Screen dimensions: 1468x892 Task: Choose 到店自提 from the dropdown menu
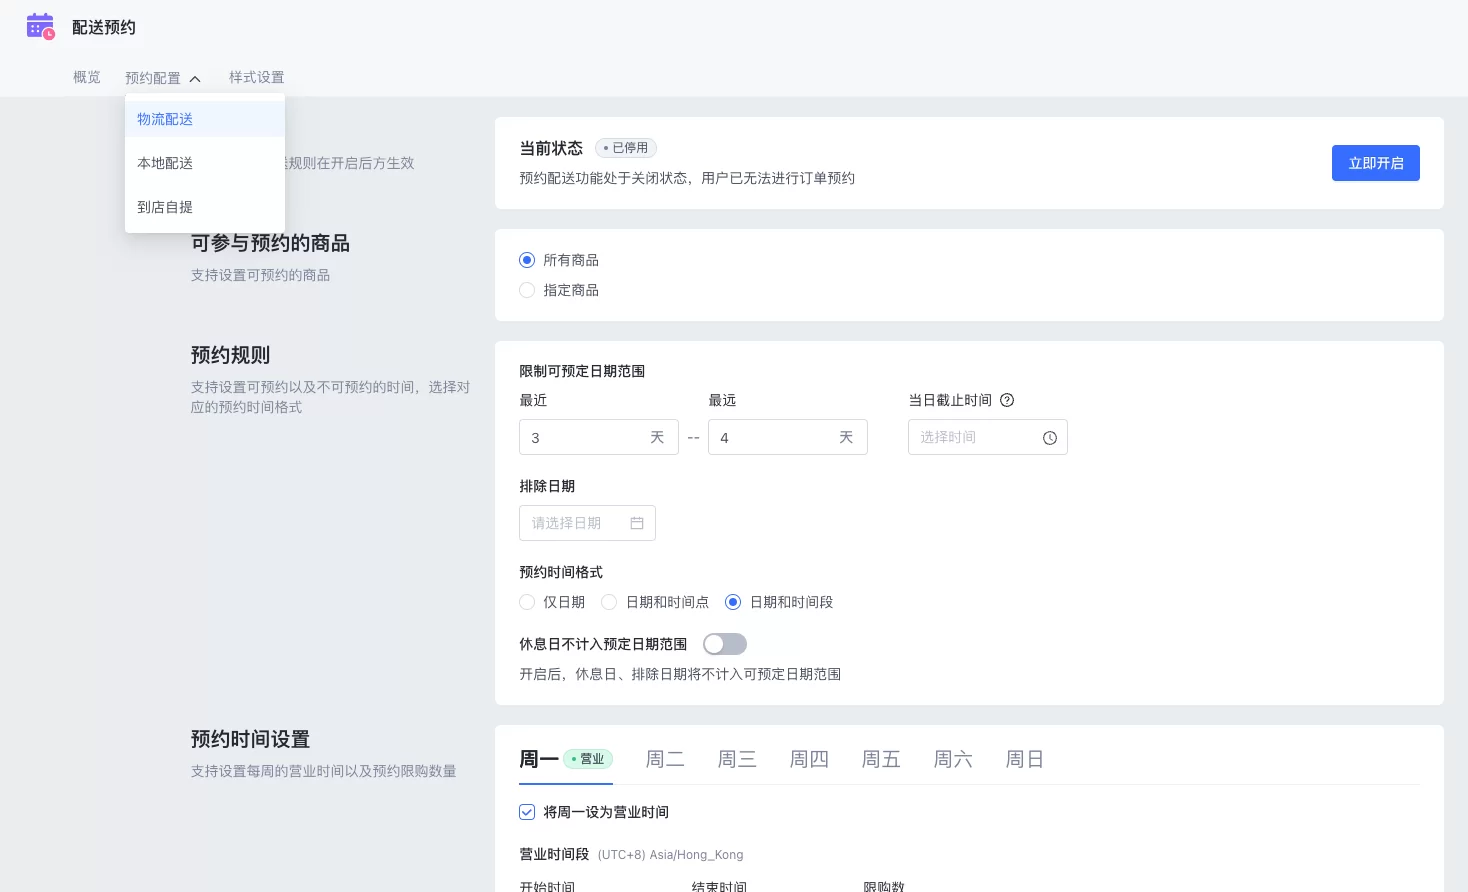(165, 207)
